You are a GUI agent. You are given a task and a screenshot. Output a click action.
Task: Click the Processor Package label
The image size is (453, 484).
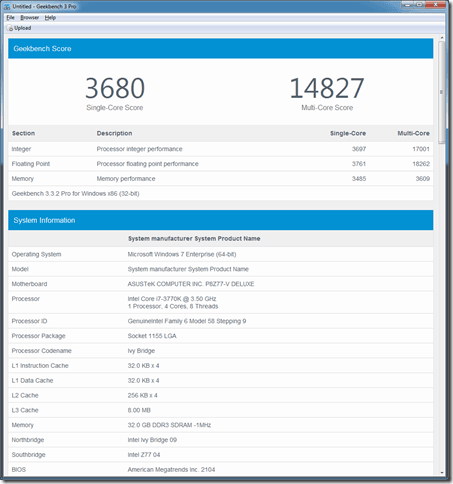tap(39, 336)
